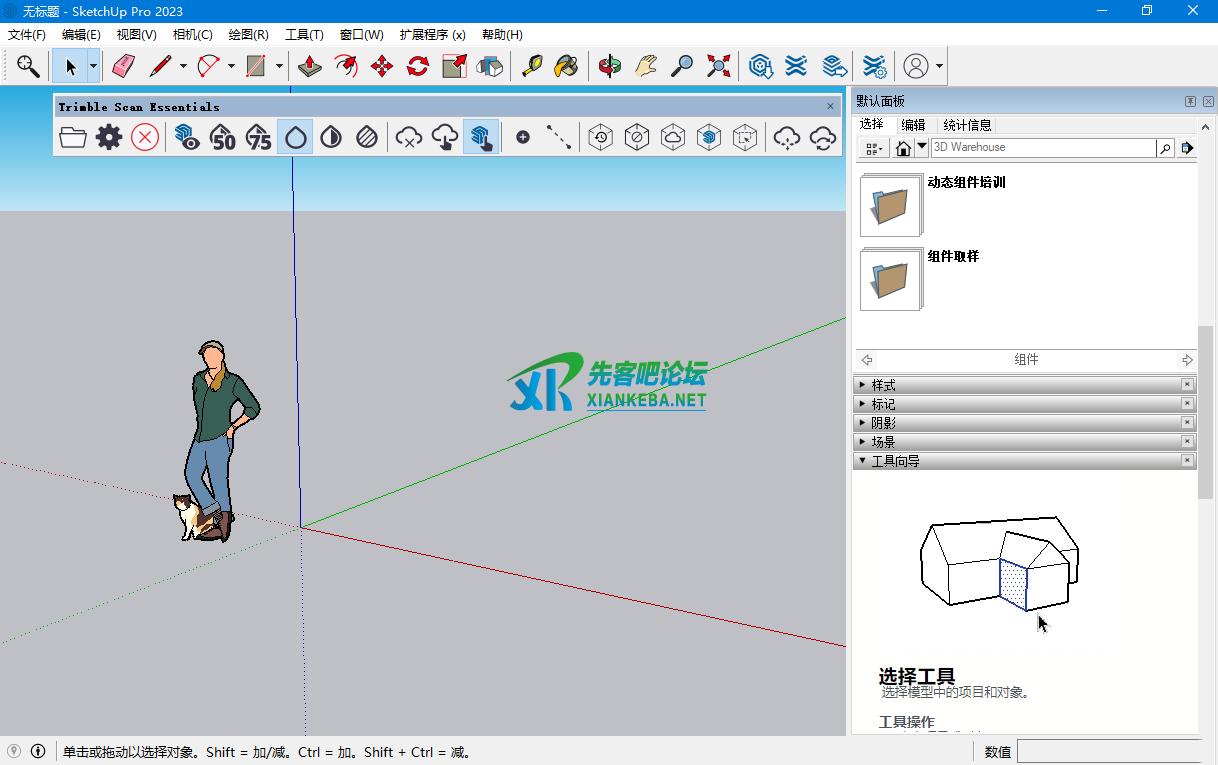
Task: Switch to the 统计信息 tab
Action: [967, 125]
